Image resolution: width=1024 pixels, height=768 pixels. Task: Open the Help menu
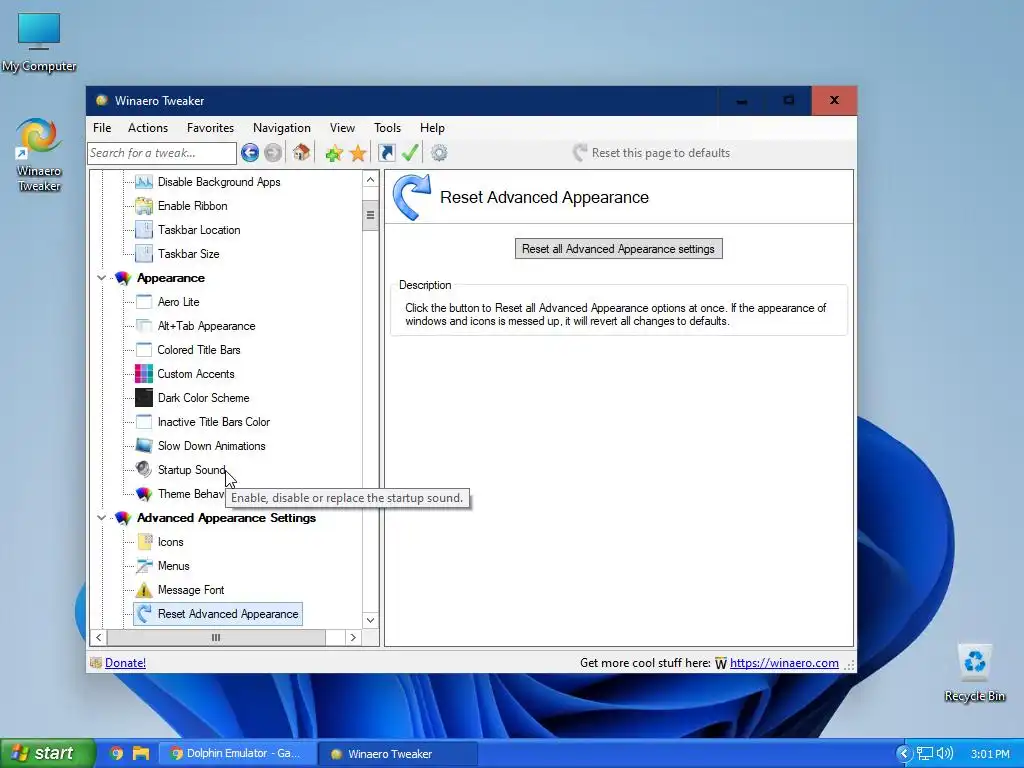point(432,128)
